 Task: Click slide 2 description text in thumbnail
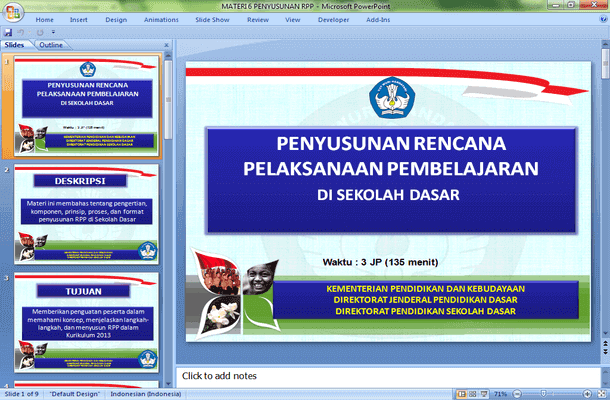point(87,211)
